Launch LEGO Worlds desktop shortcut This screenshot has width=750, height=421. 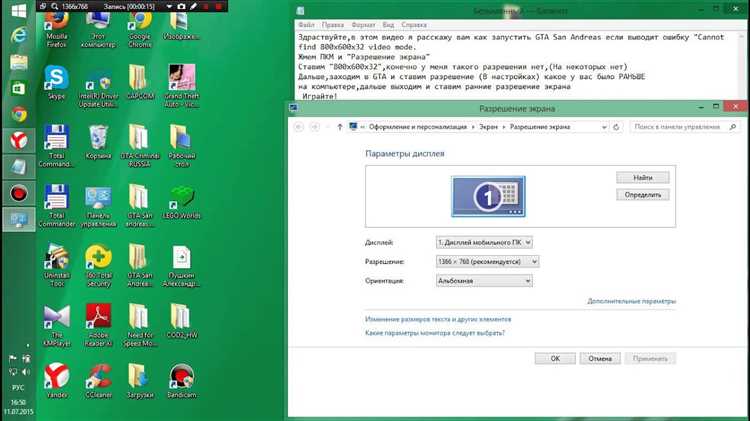pos(182,202)
